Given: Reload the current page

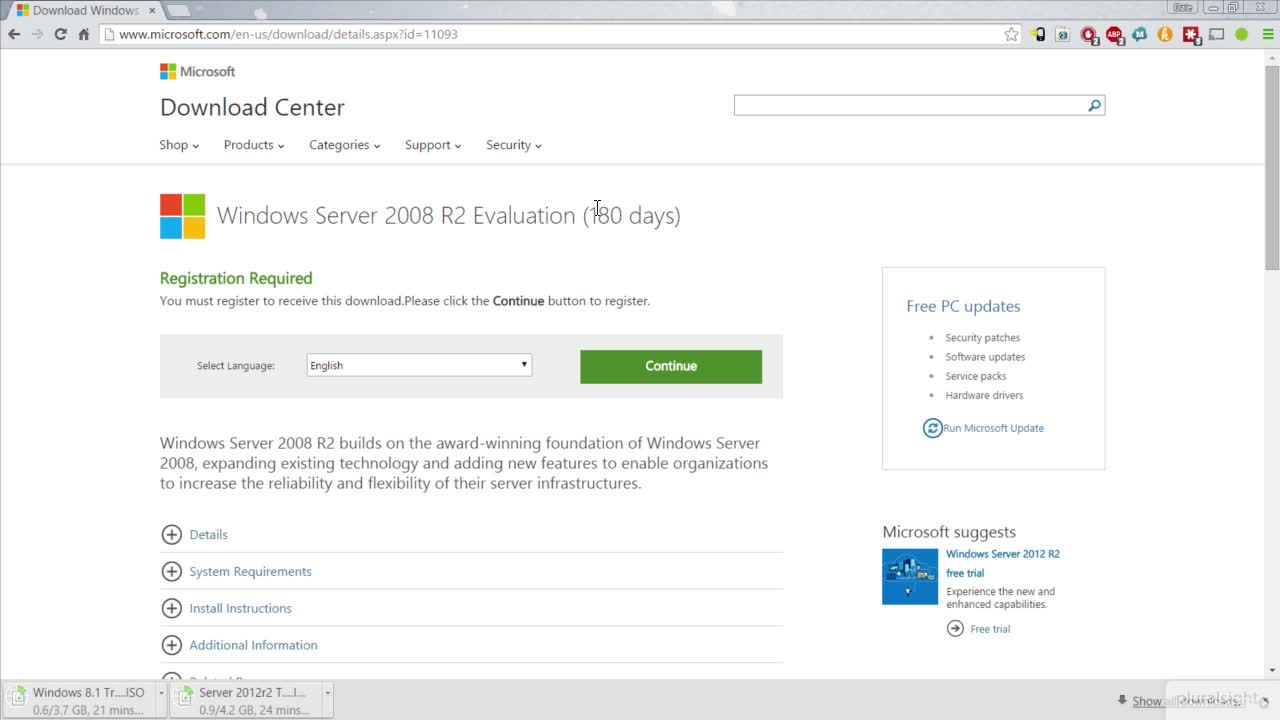Looking at the screenshot, I should (x=60, y=34).
